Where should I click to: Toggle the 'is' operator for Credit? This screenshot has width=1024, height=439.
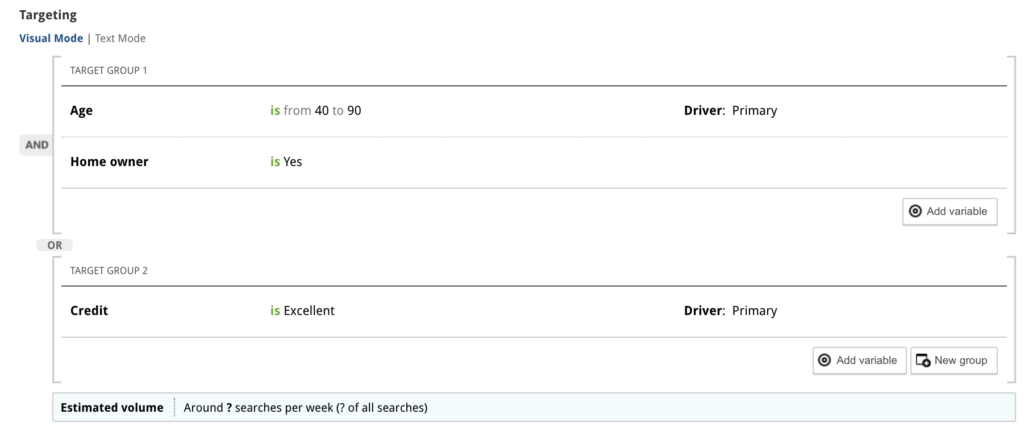275,311
